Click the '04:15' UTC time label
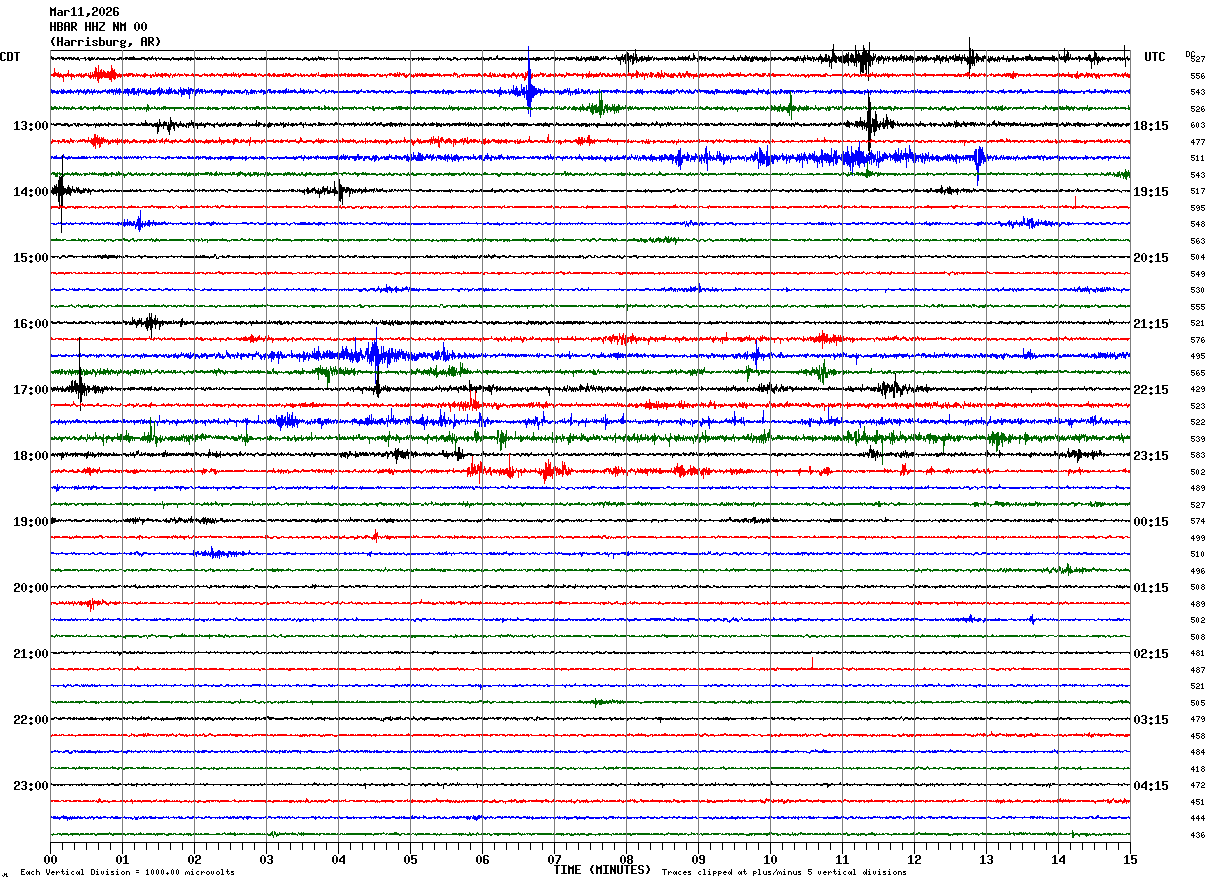The height and width of the screenshot is (886, 1210). pyautogui.click(x=1151, y=786)
